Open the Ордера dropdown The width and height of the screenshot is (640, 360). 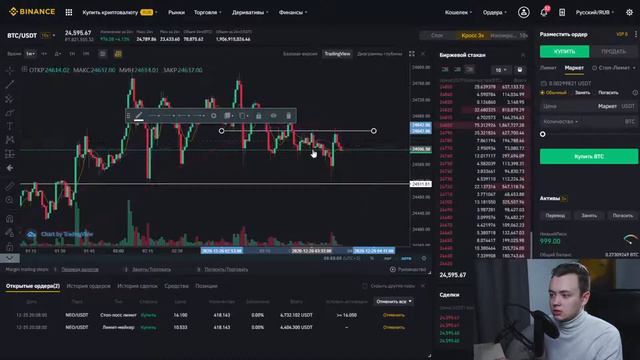point(495,12)
